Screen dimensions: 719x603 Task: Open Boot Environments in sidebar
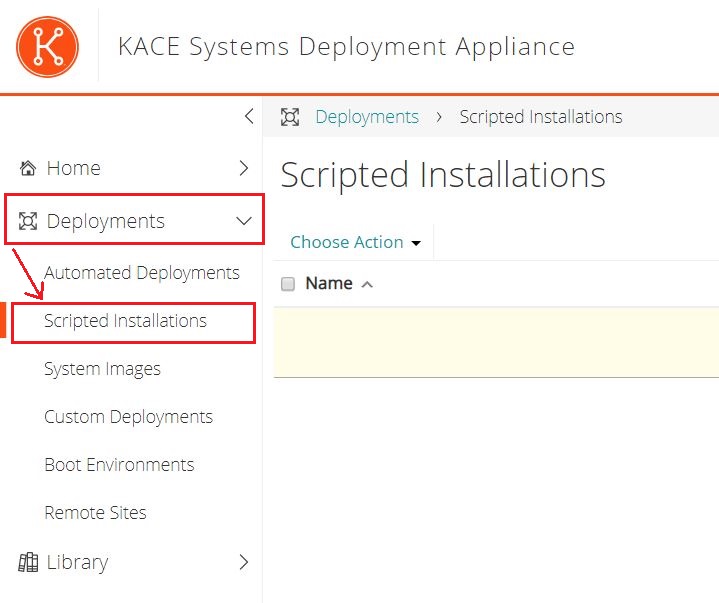[119, 465]
